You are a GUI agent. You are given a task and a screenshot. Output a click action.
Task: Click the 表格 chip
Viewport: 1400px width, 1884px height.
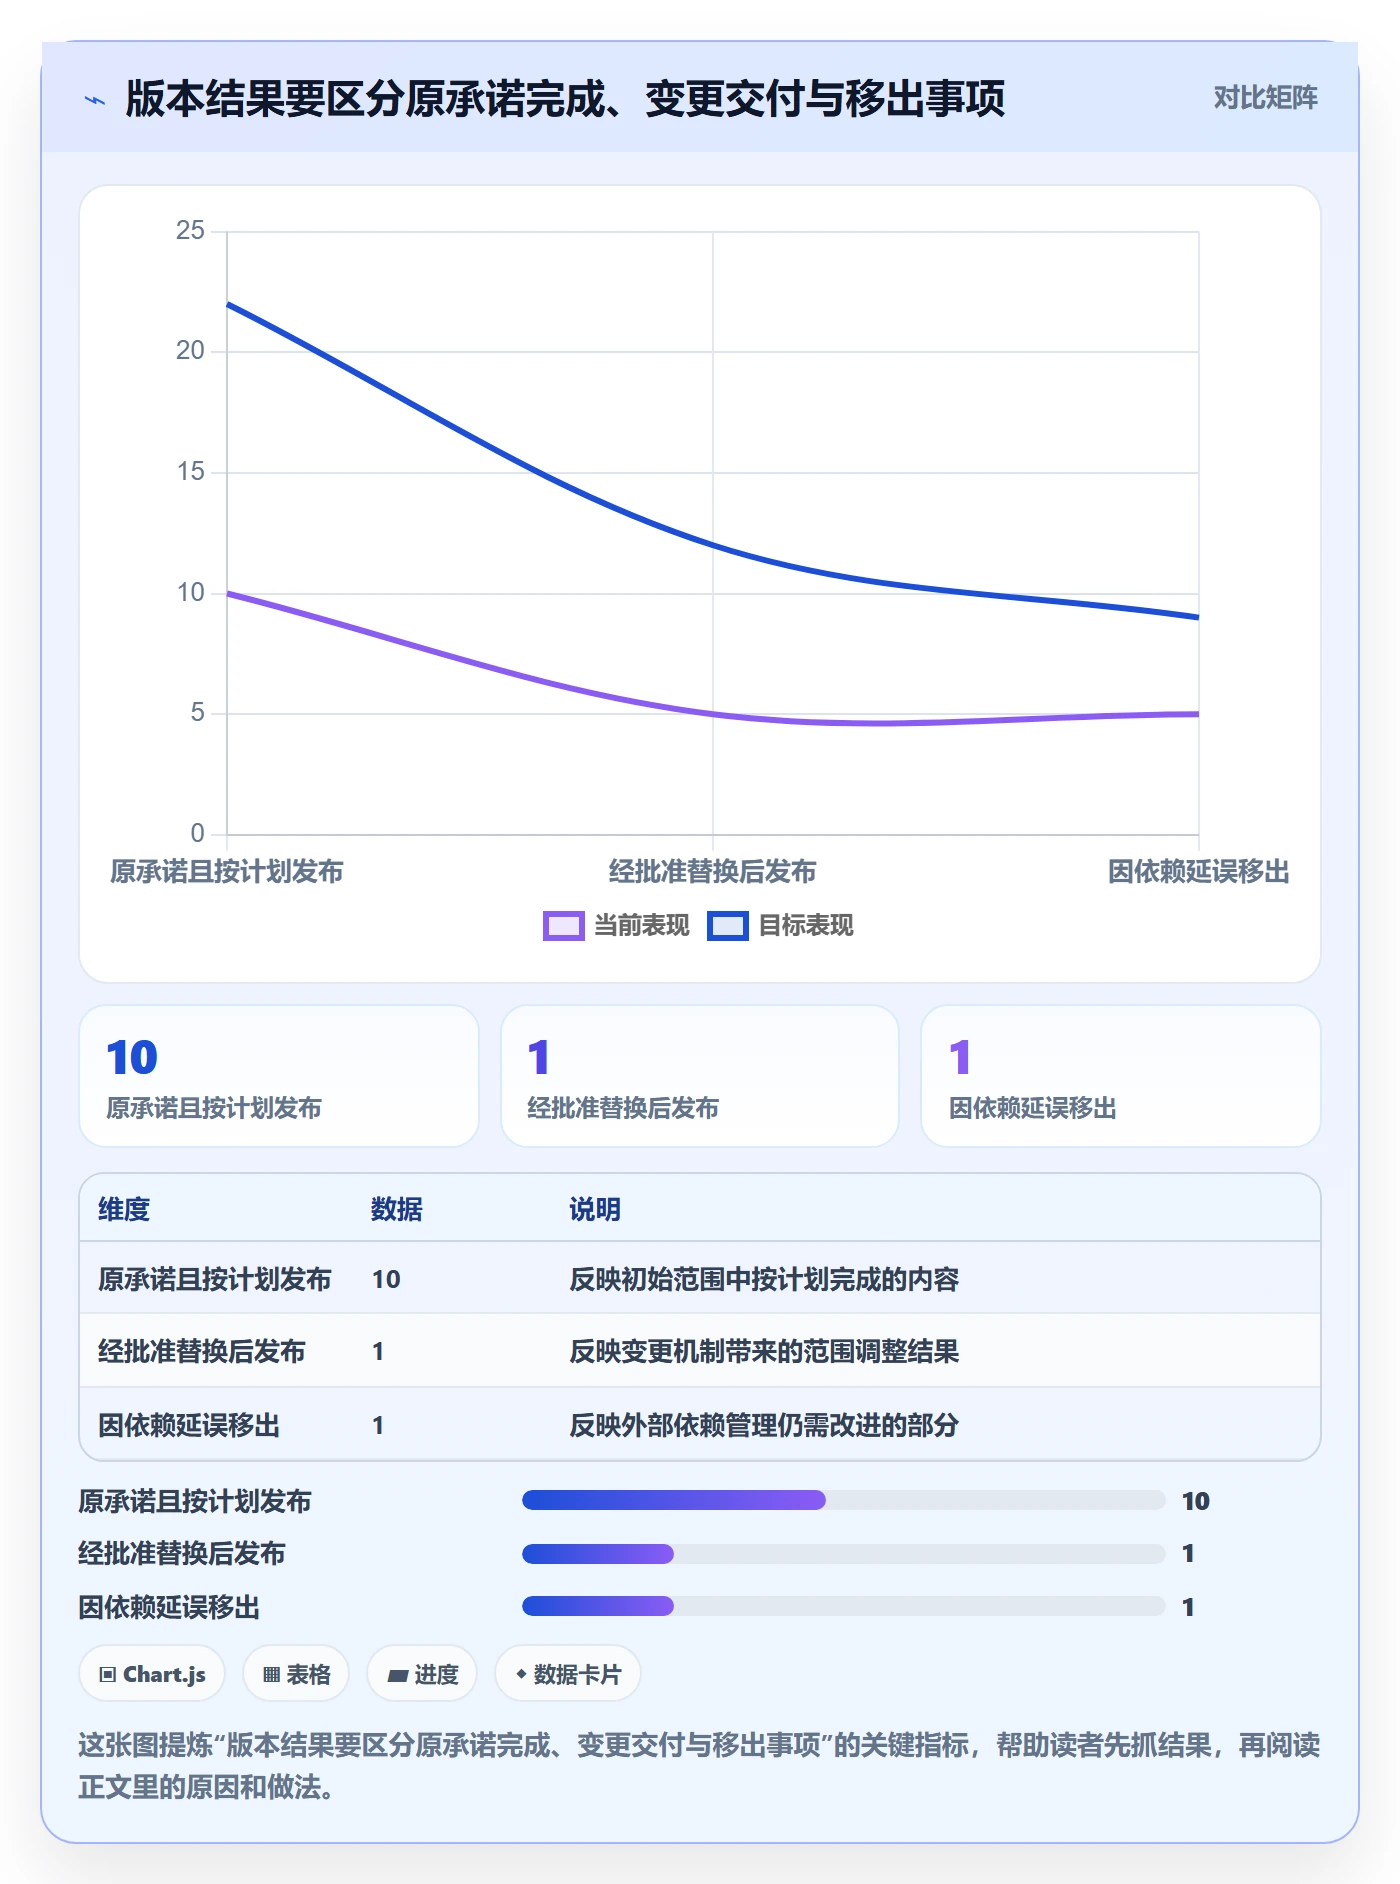pyautogui.click(x=296, y=1674)
